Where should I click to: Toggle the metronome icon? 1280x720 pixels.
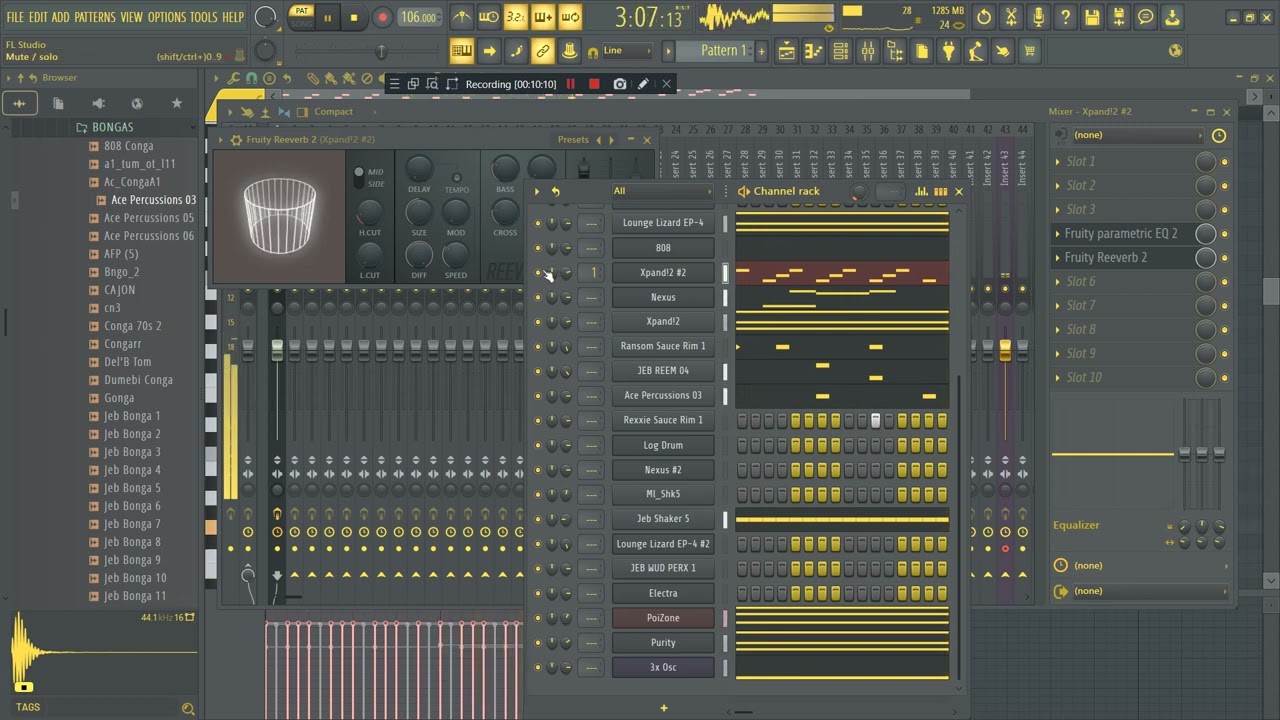tap(461, 17)
